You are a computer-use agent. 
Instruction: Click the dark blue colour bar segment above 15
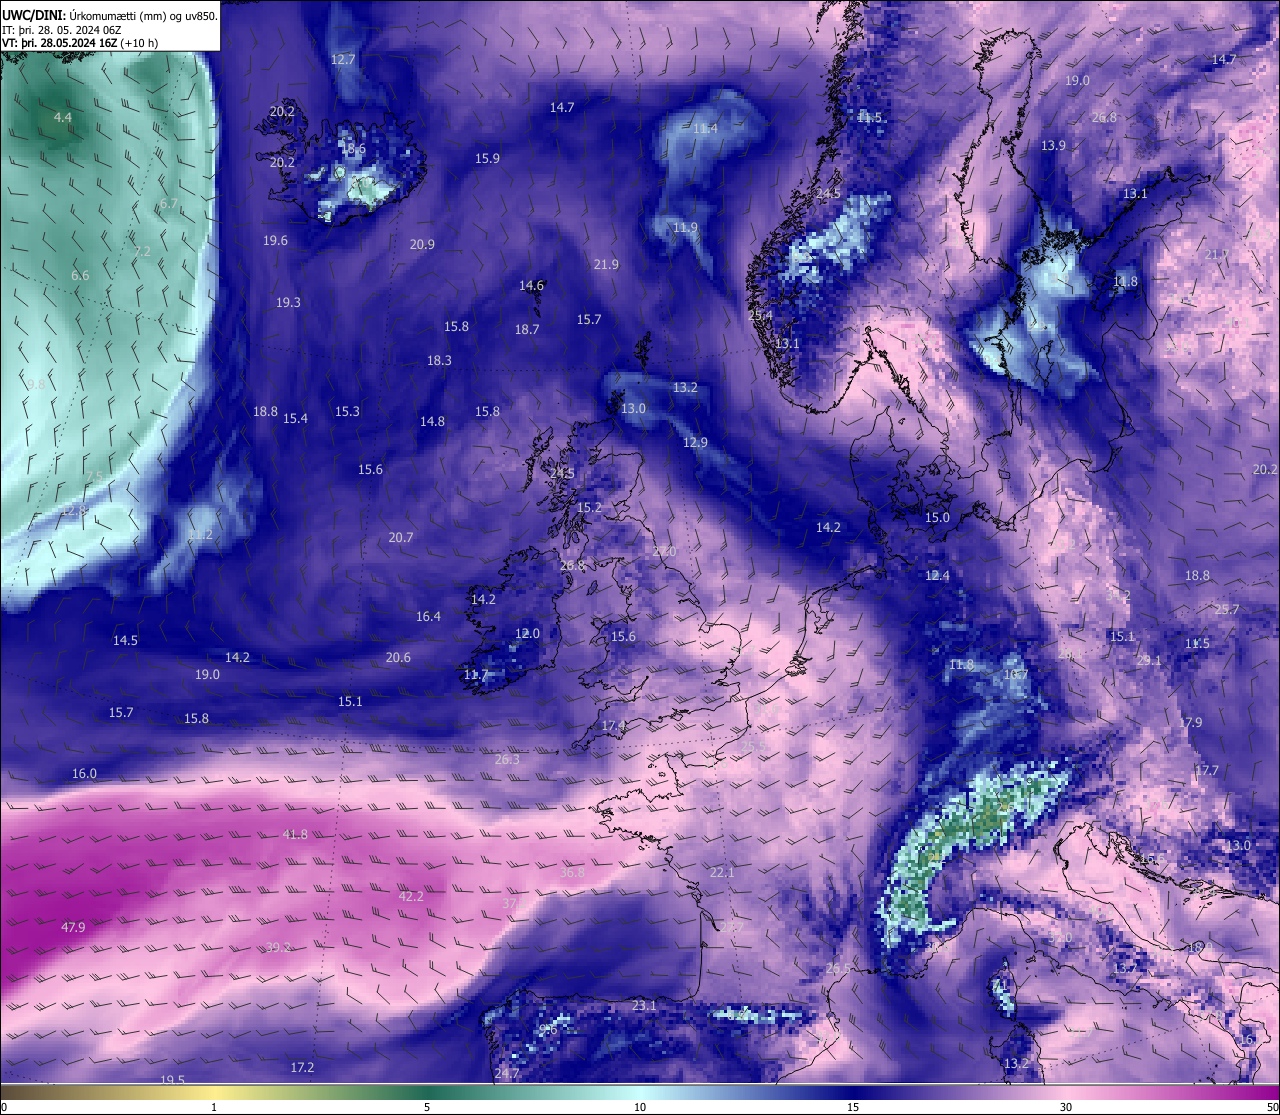tap(853, 1093)
